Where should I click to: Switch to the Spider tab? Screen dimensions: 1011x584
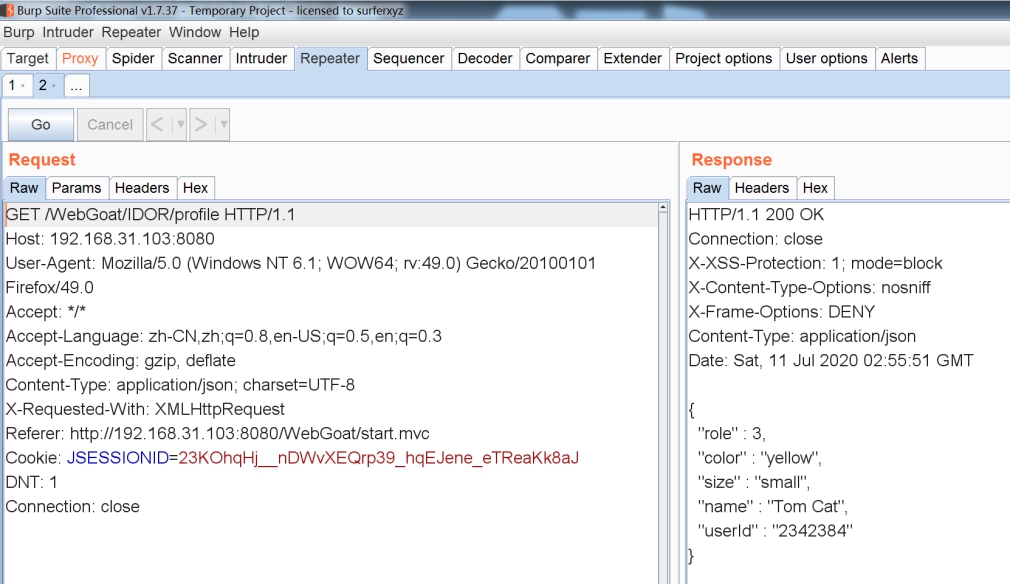(133, 59)
